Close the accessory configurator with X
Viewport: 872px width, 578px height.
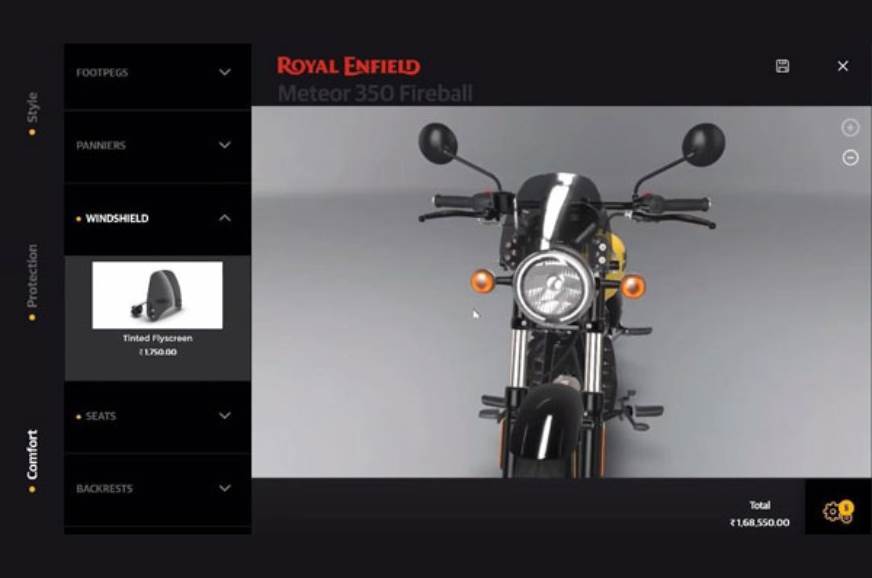pos(842,66)
